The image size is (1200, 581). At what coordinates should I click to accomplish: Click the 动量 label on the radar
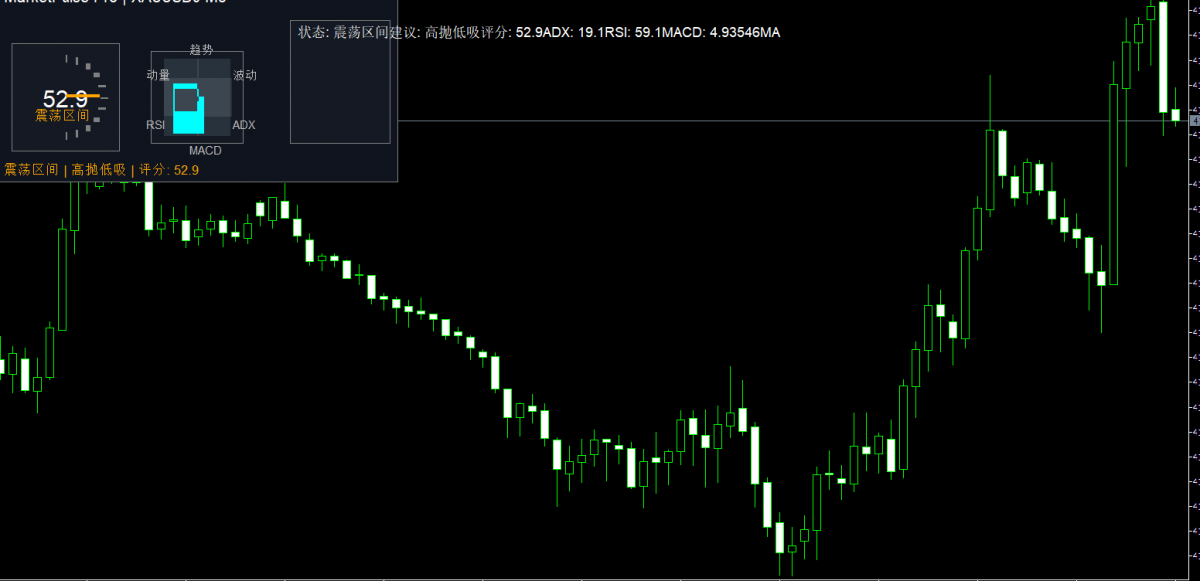coord(158,75)
